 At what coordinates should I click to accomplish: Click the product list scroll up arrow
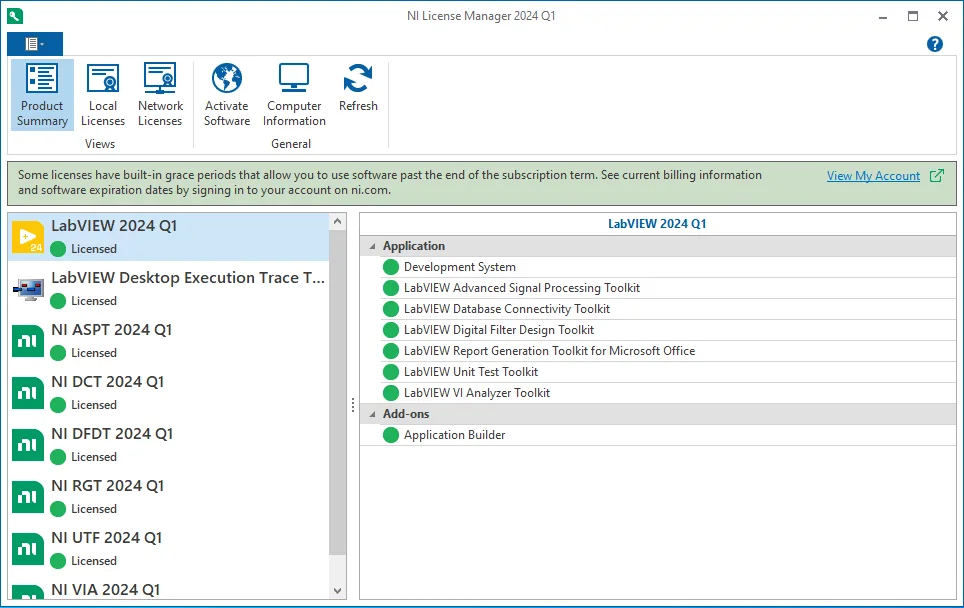click(x=338, y=221)
